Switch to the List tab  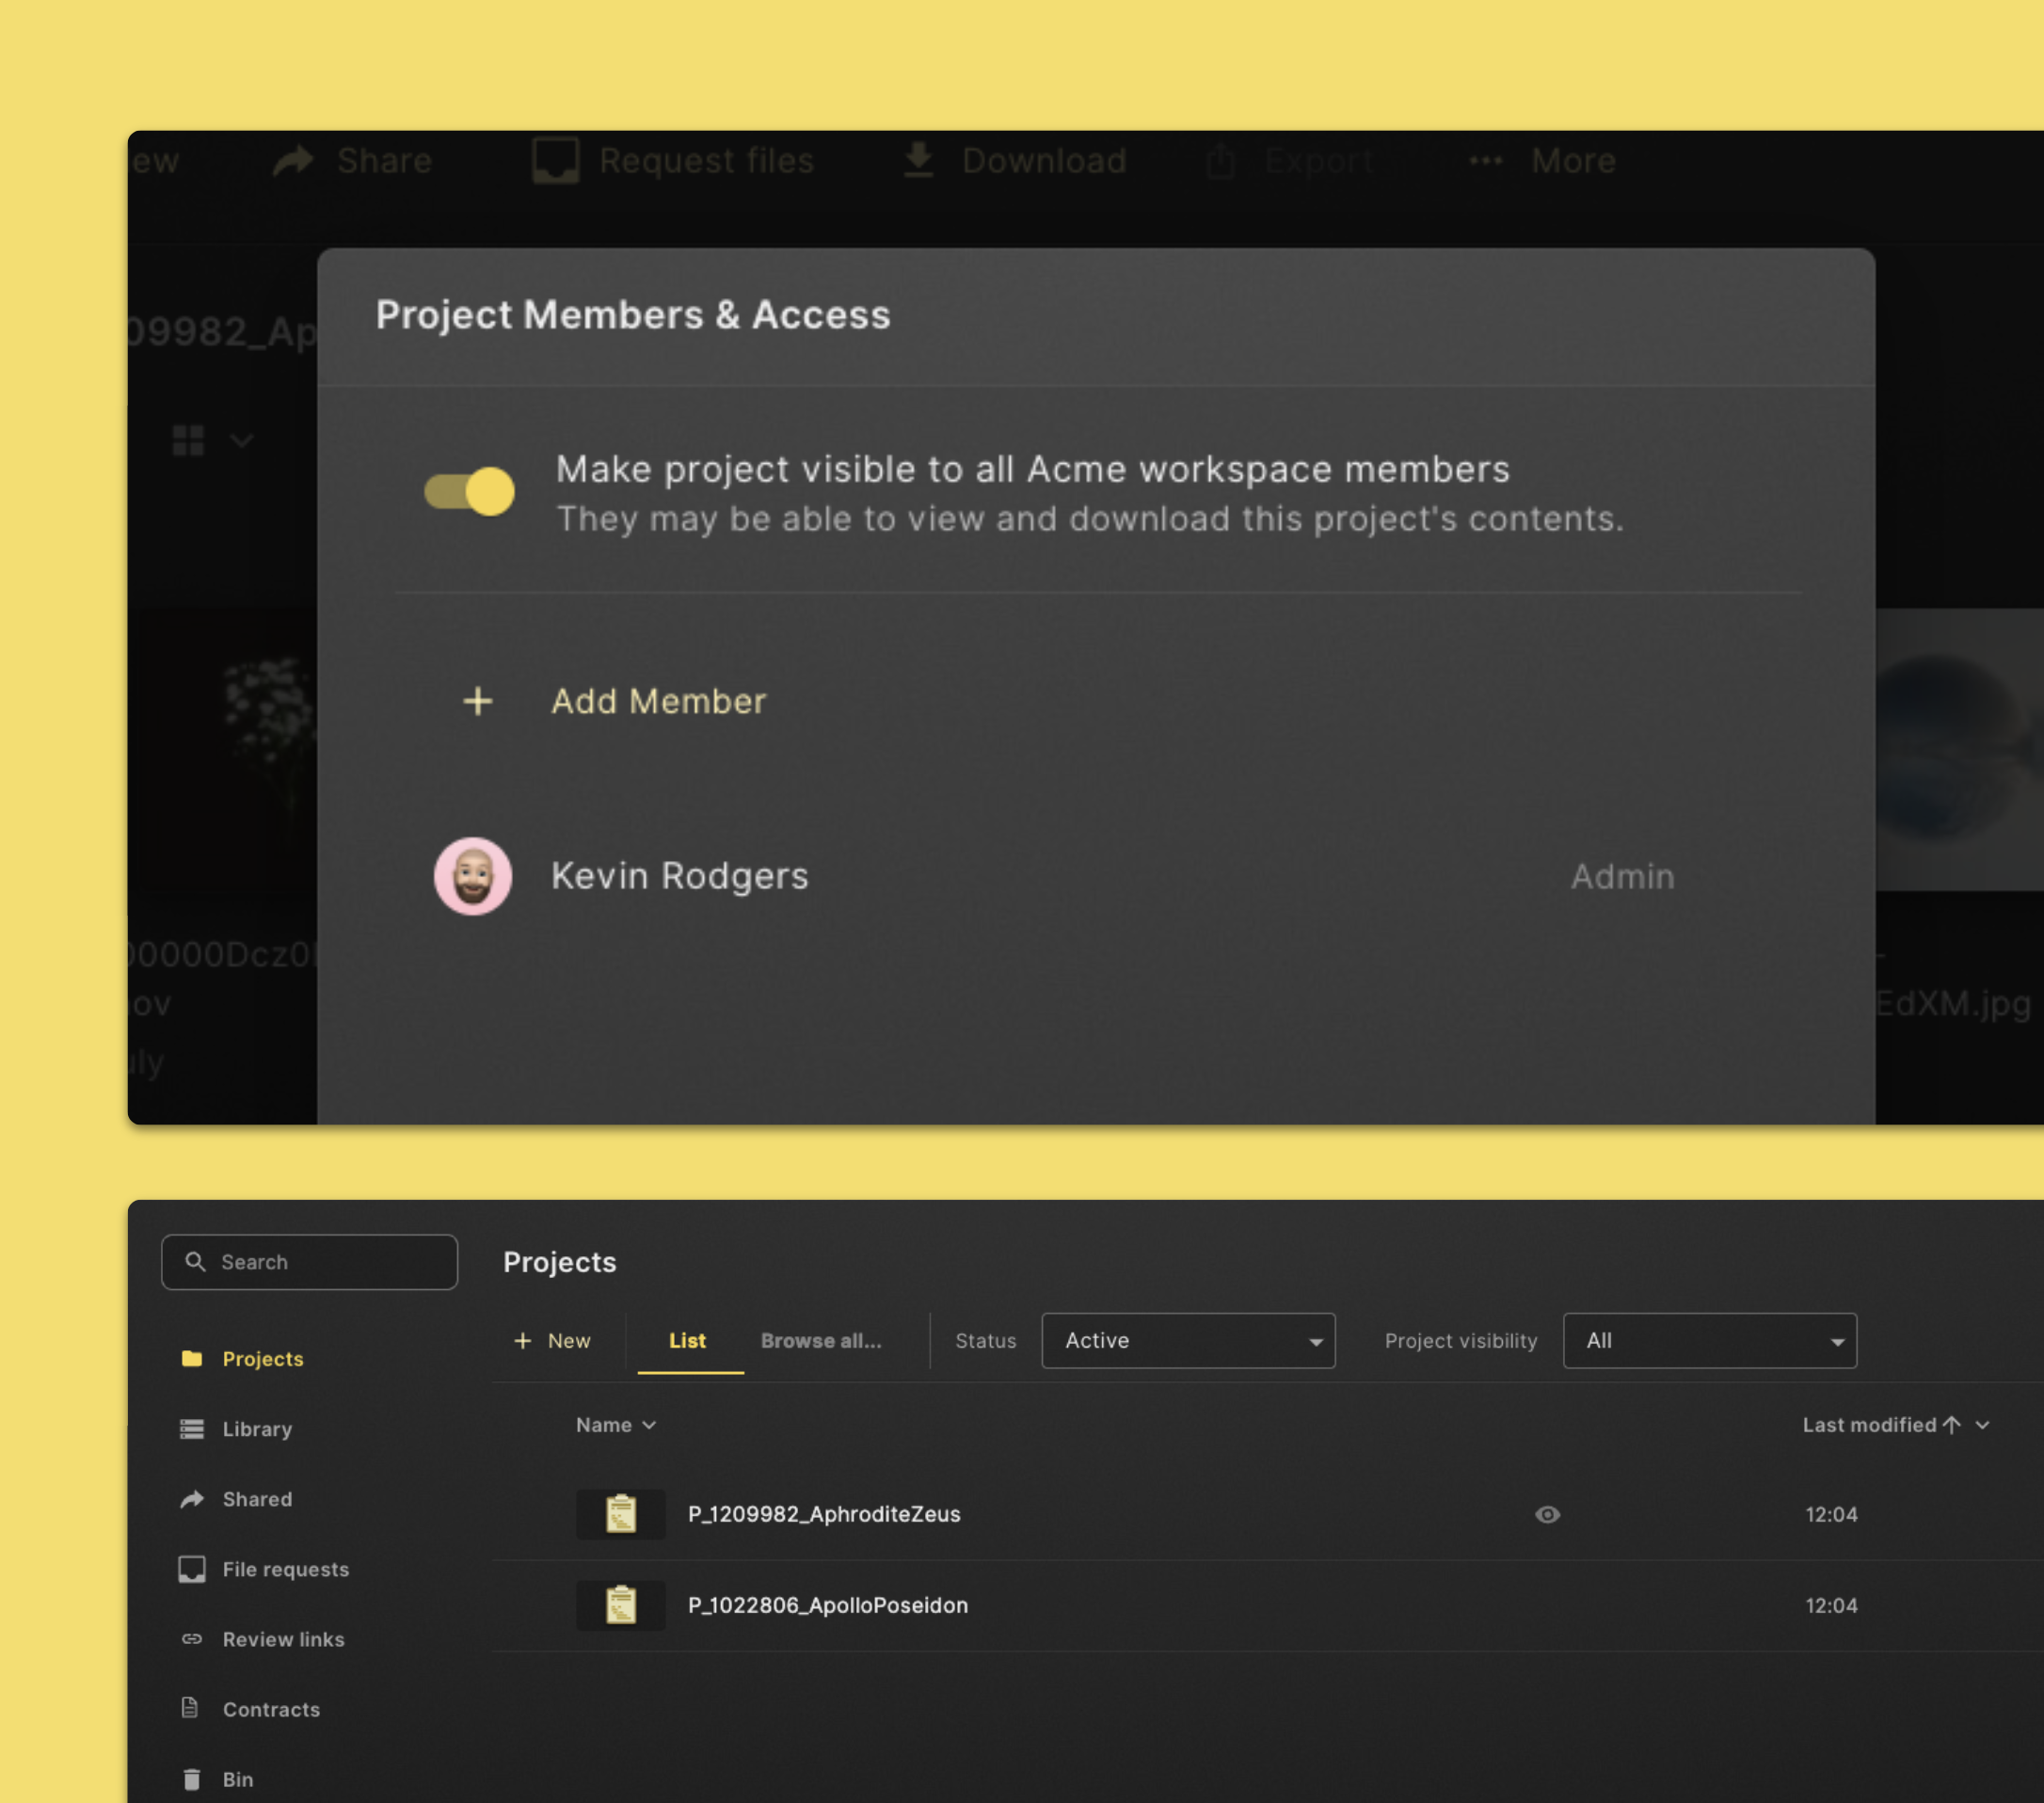pyautogui.click(x=688, y=1341)
